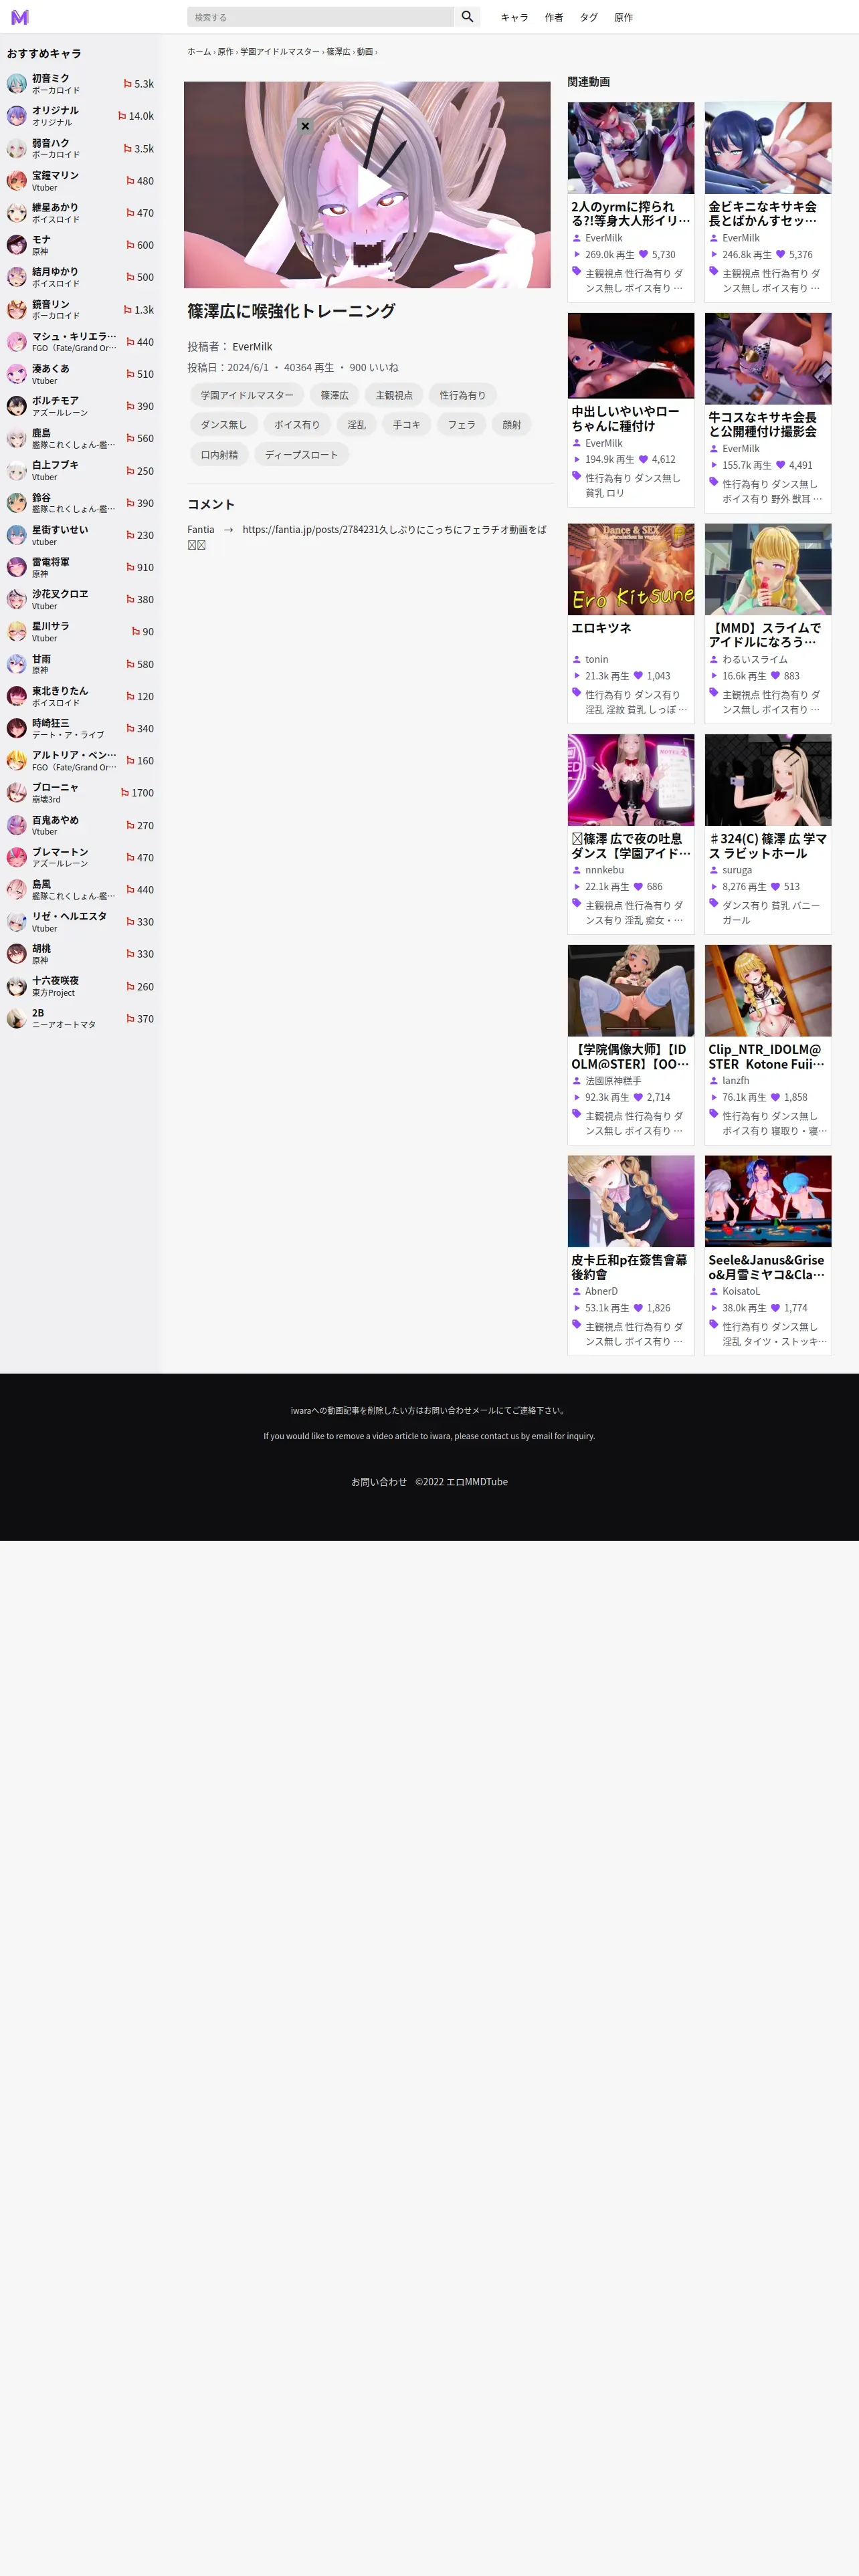Open the キャラ menu item

[x=514, y=17]
